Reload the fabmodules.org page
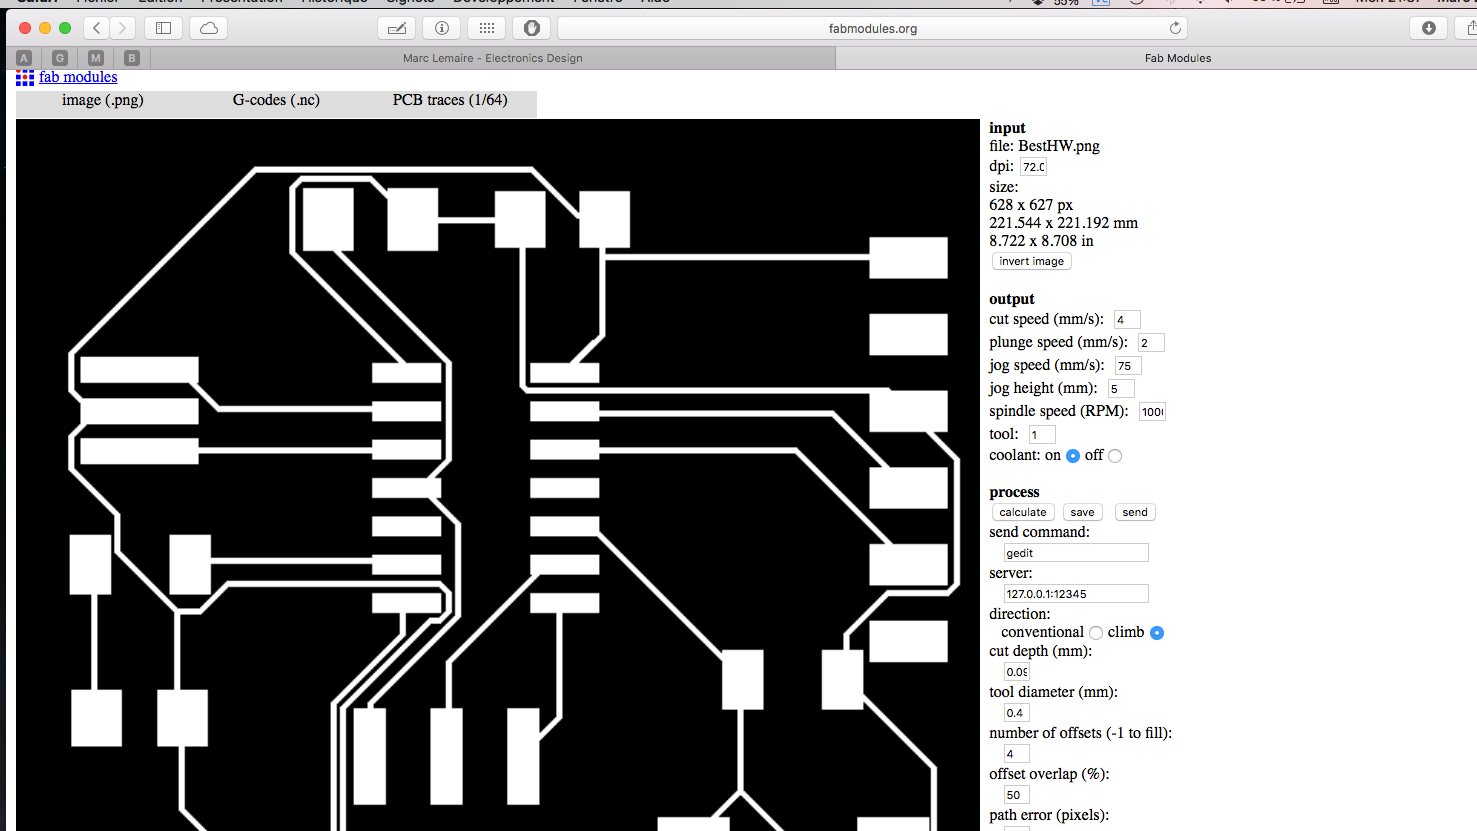This screenshot has width=1477, height=831. [1175, 28]
